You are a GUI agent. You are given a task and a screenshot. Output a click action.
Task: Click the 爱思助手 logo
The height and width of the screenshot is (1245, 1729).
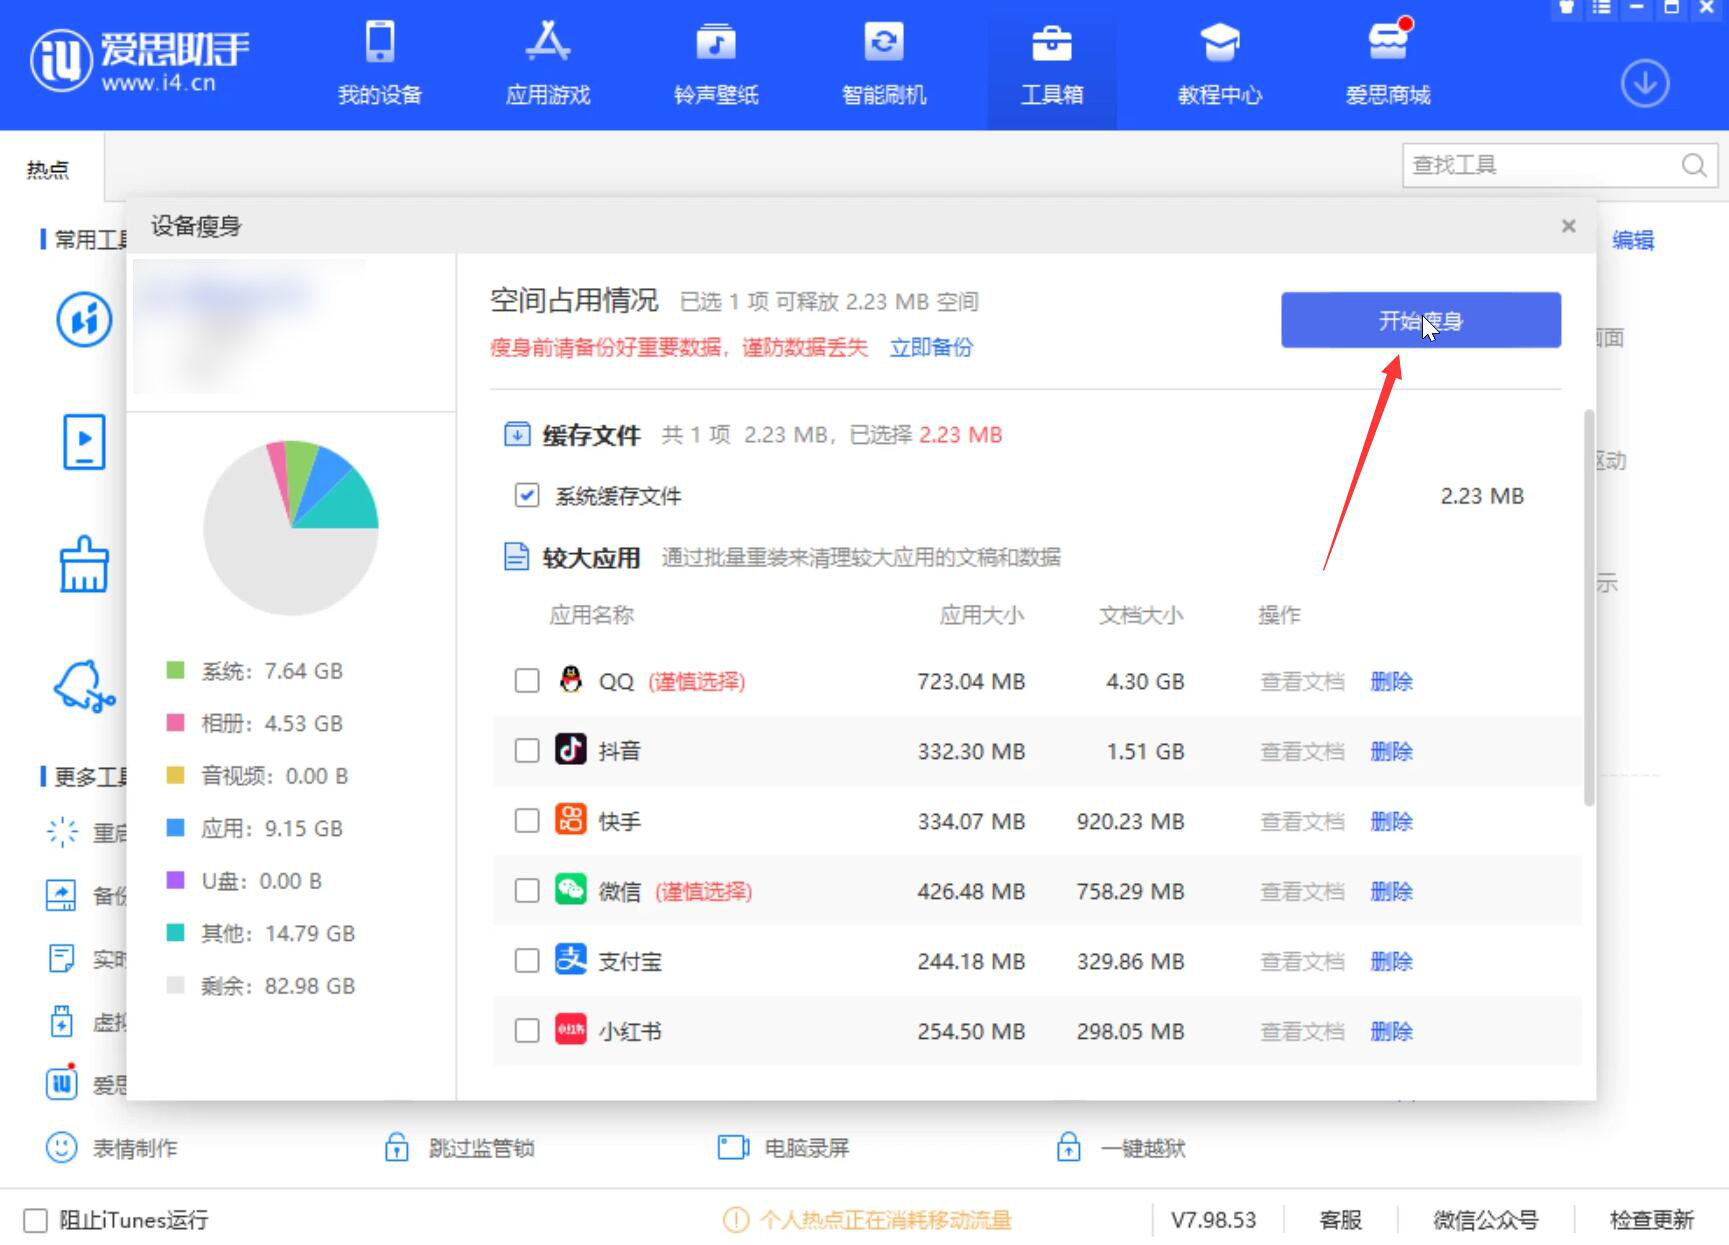click(140, 60)
